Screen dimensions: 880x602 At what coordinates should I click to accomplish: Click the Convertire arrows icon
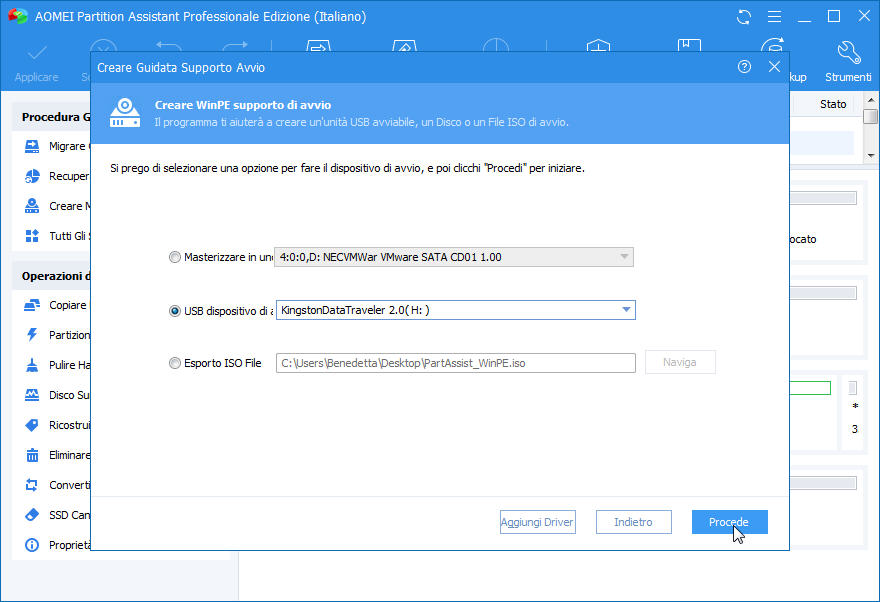tap(32, 485)
